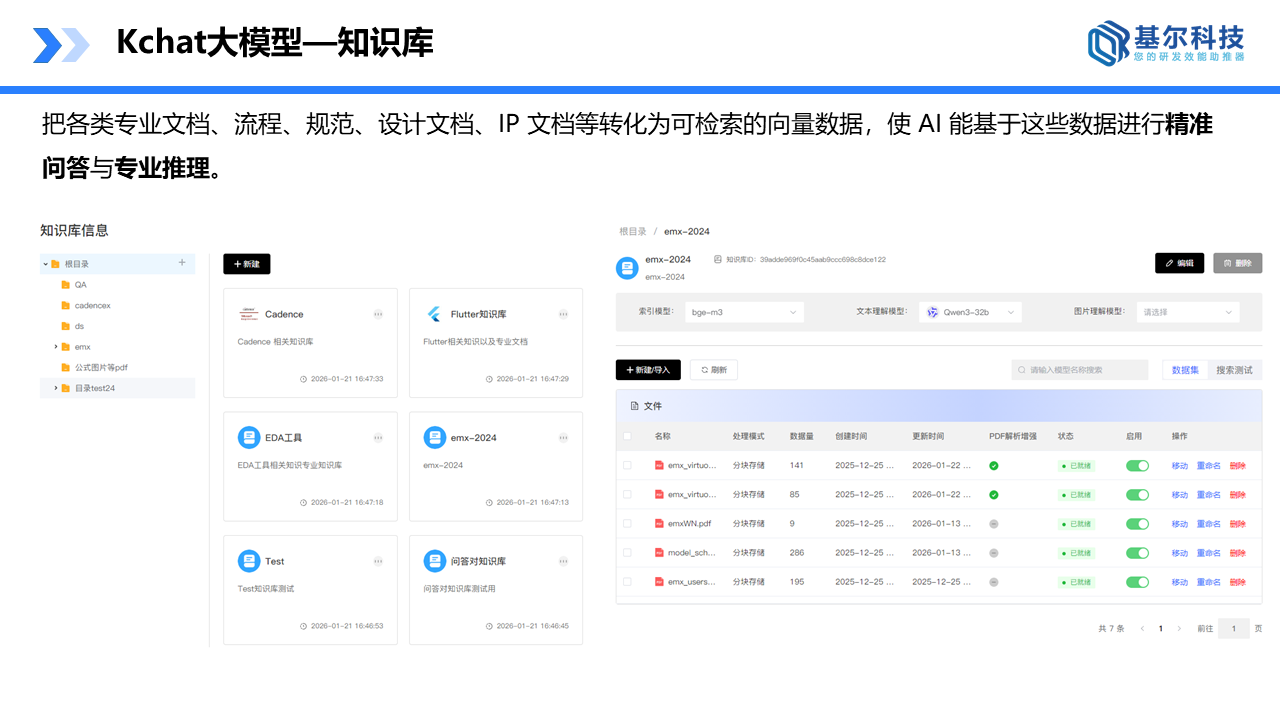Click the Flutter logo icon

(434, 314)
